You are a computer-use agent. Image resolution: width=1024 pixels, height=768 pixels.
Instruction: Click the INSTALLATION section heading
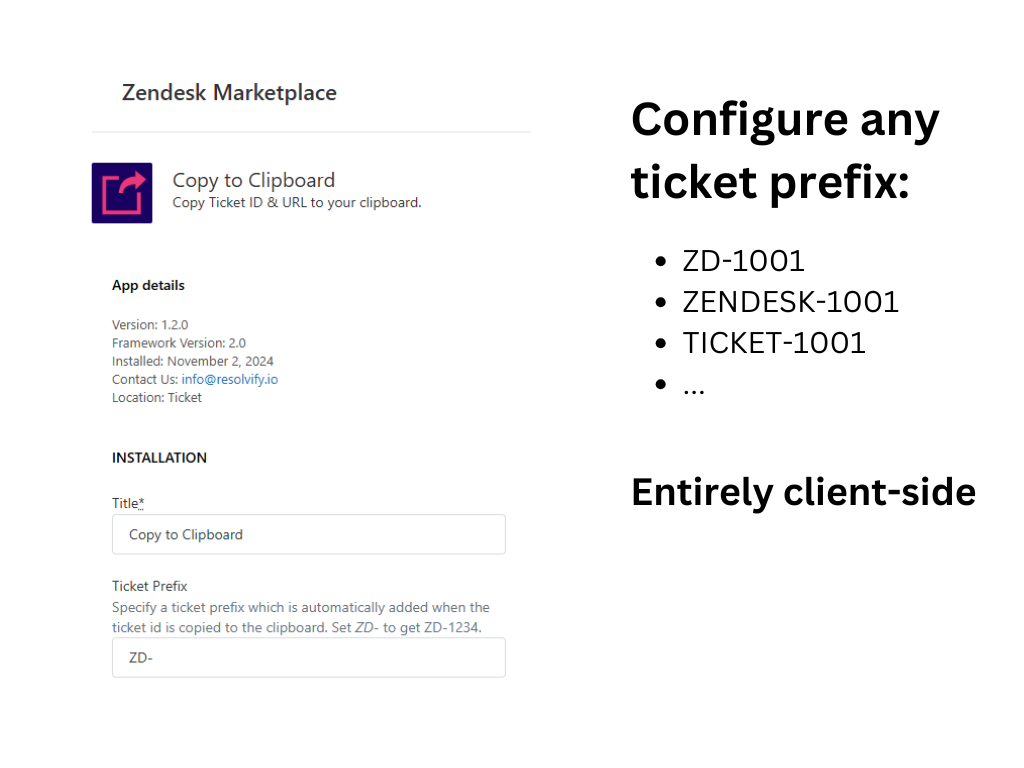tap(159, 458)
